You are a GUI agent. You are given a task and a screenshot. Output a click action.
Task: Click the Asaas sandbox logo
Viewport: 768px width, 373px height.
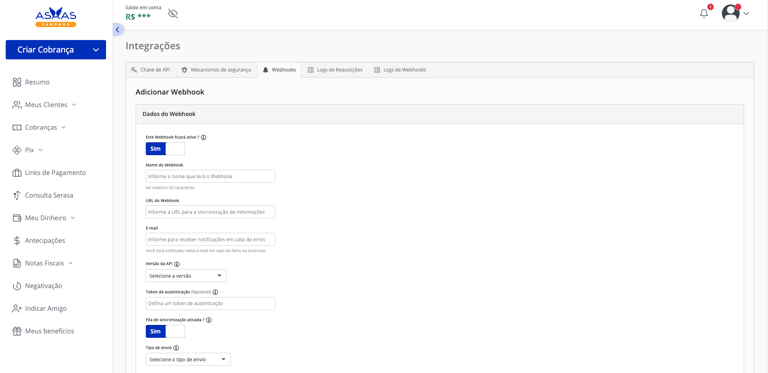[x=56, y=17]
